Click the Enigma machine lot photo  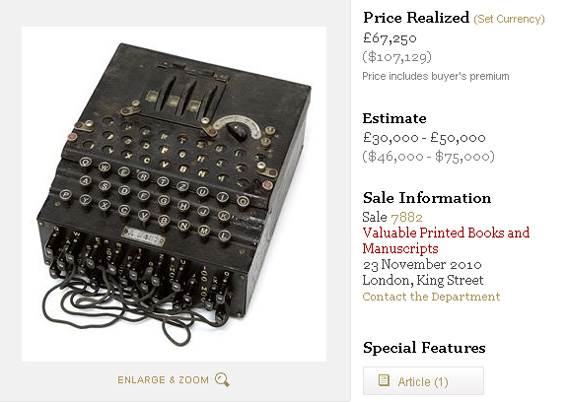click(174, 194)
